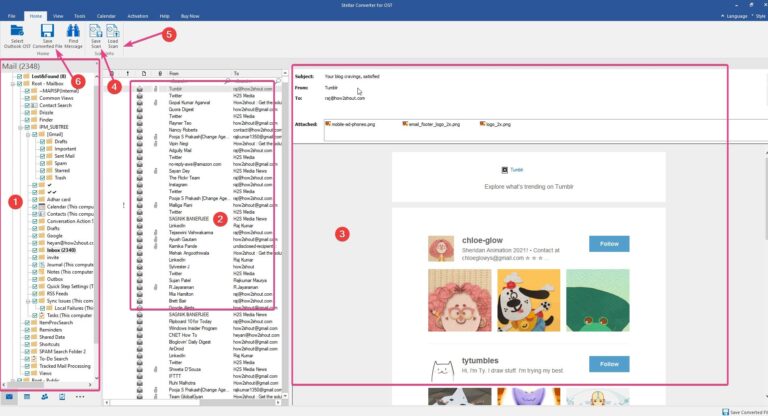Collapse the [Gmail] tree node

click(x=28, y=134)
